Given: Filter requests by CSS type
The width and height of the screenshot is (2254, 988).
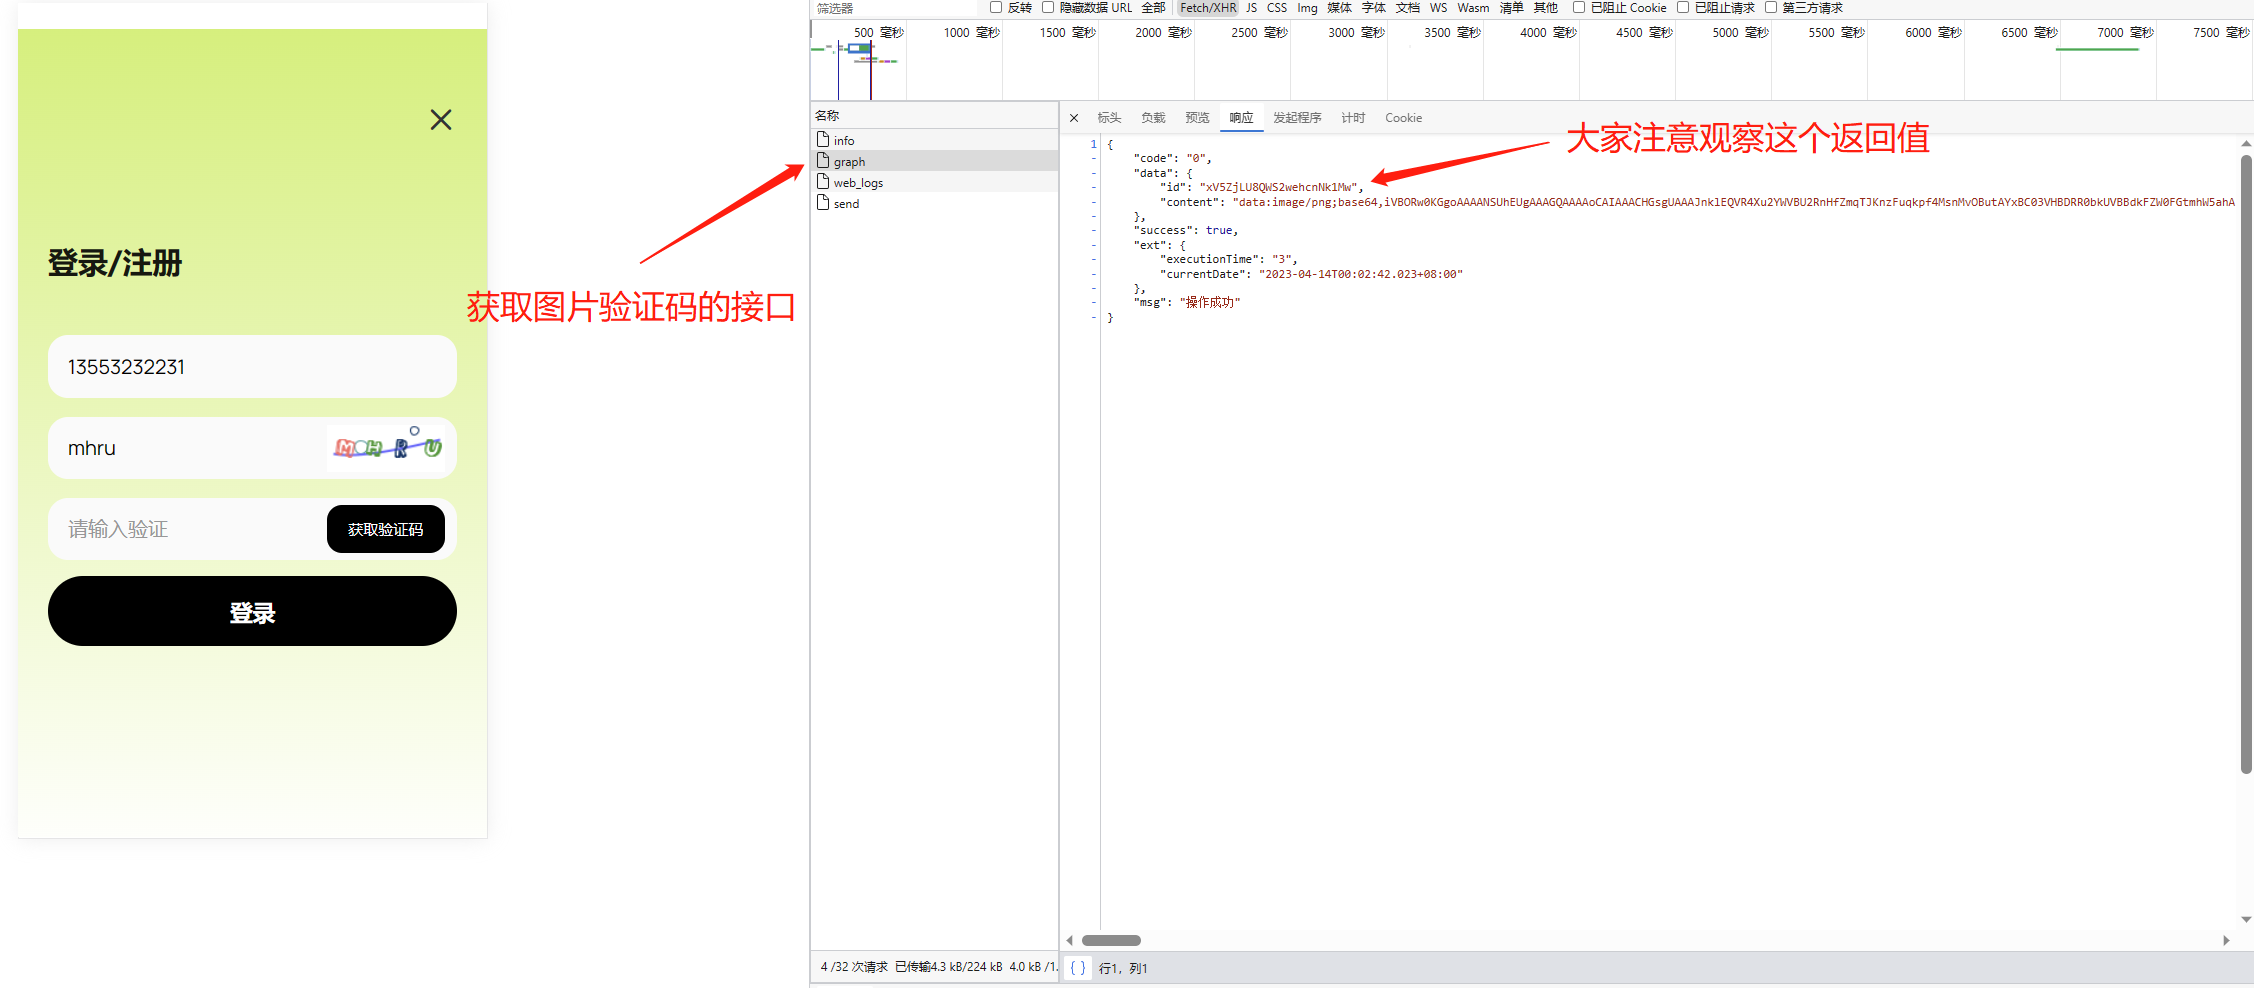Looking at the screenshot, I should pyautogui.click(x=1277, y=8).
